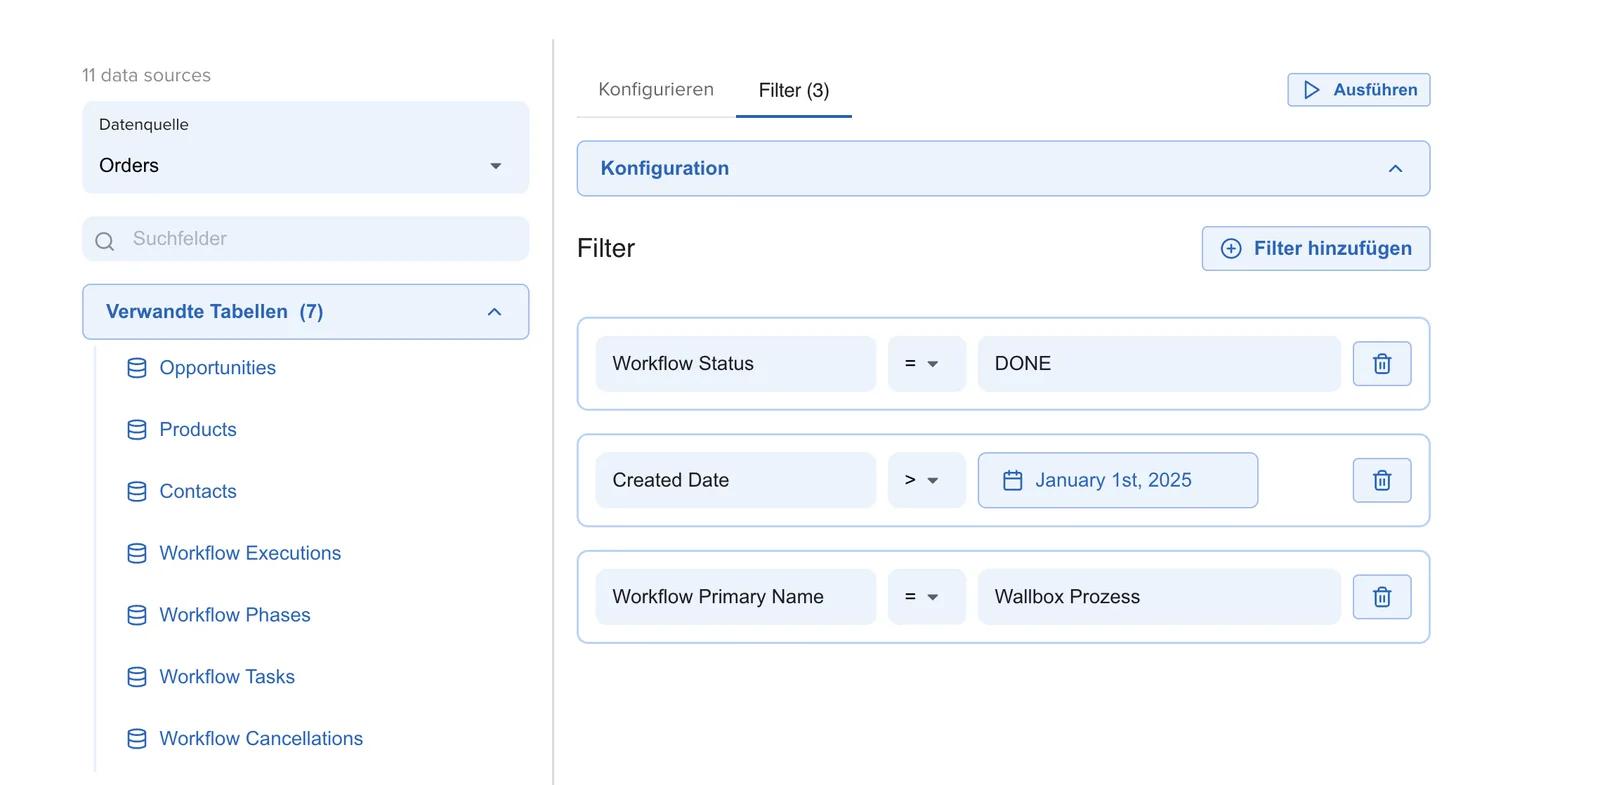Click the Workflow Primary Name field selector
The image size is (1600, 785).
pyautogui.click(x=736, y=597)
